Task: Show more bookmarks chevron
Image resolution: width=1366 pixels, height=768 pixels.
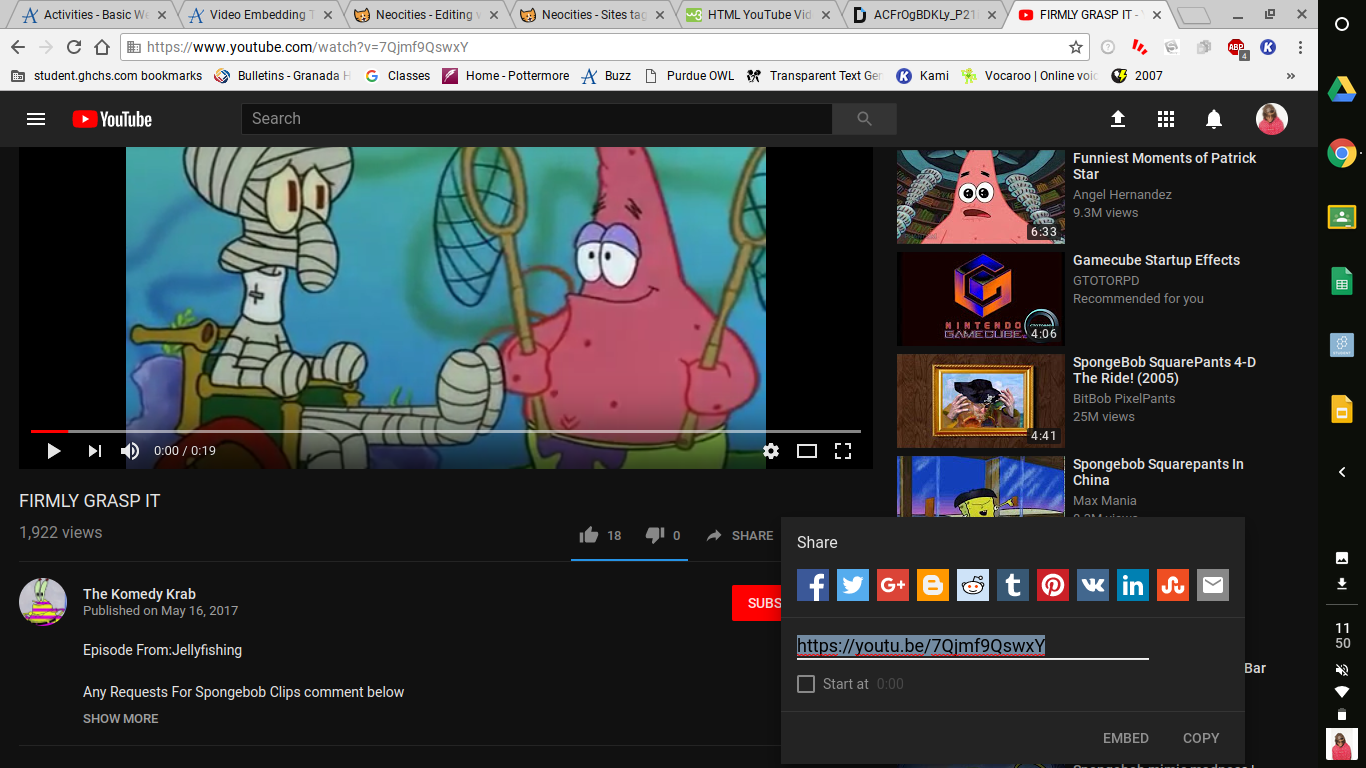Action: [1291, 76]
